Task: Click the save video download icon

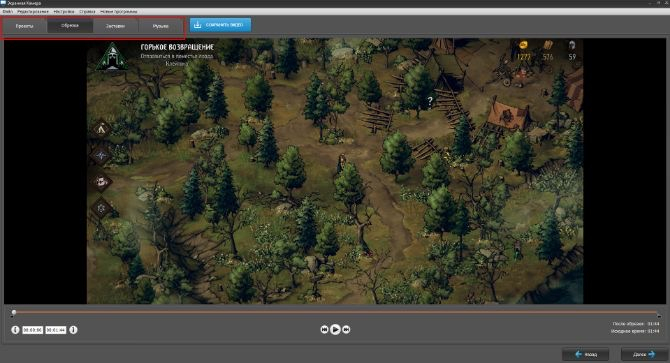Action: [197, 25]
